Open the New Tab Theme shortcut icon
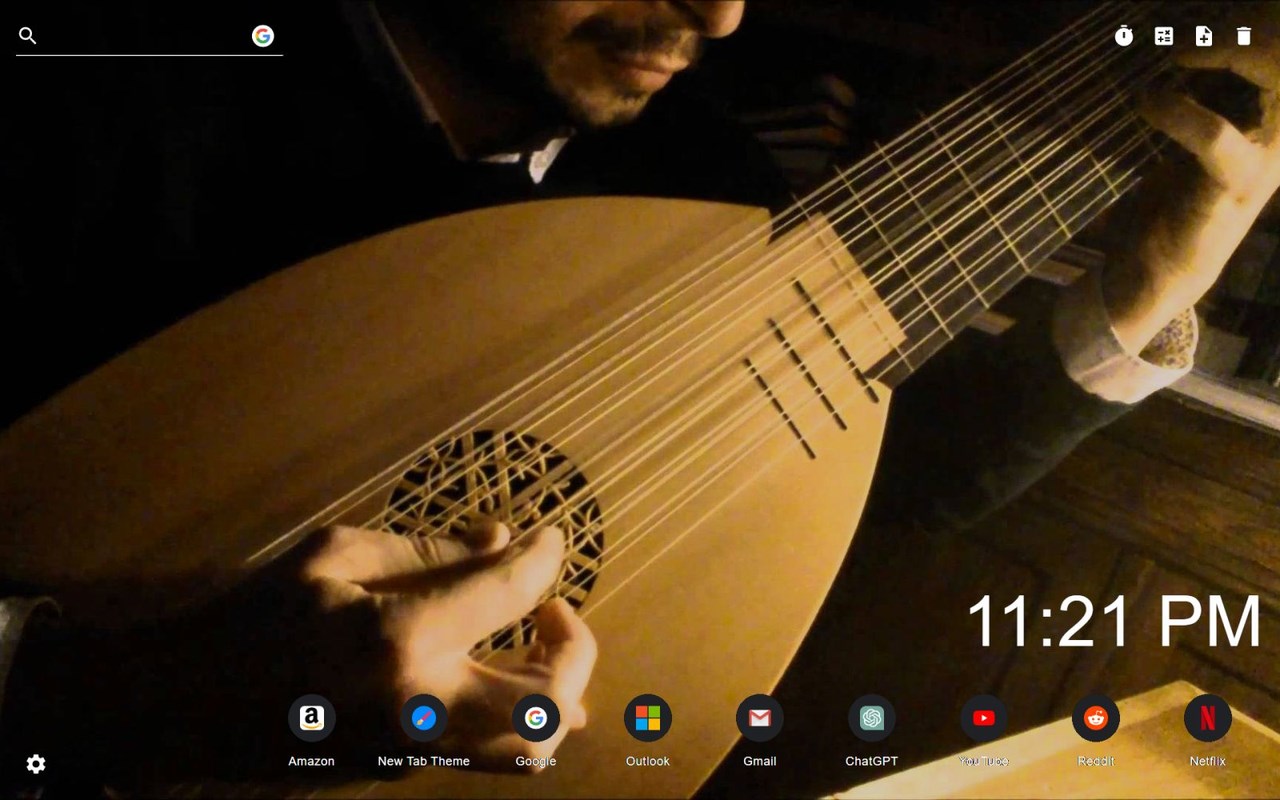The image size is (1280, 800). [x=424, y=718]
